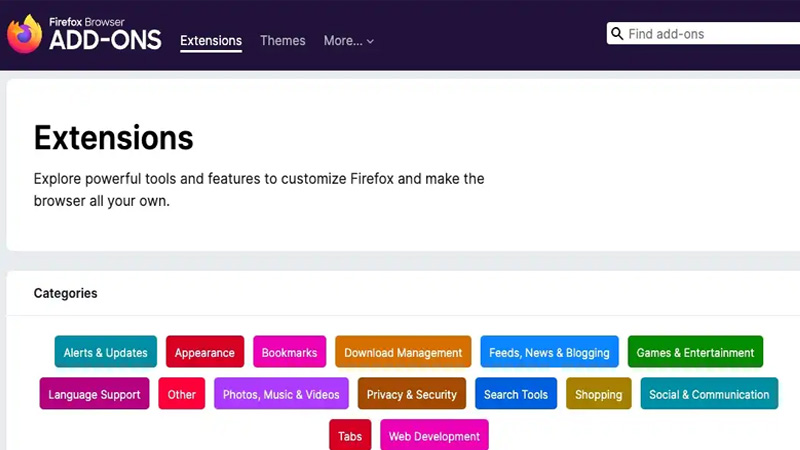Open the Shopping category

(598, 394)
